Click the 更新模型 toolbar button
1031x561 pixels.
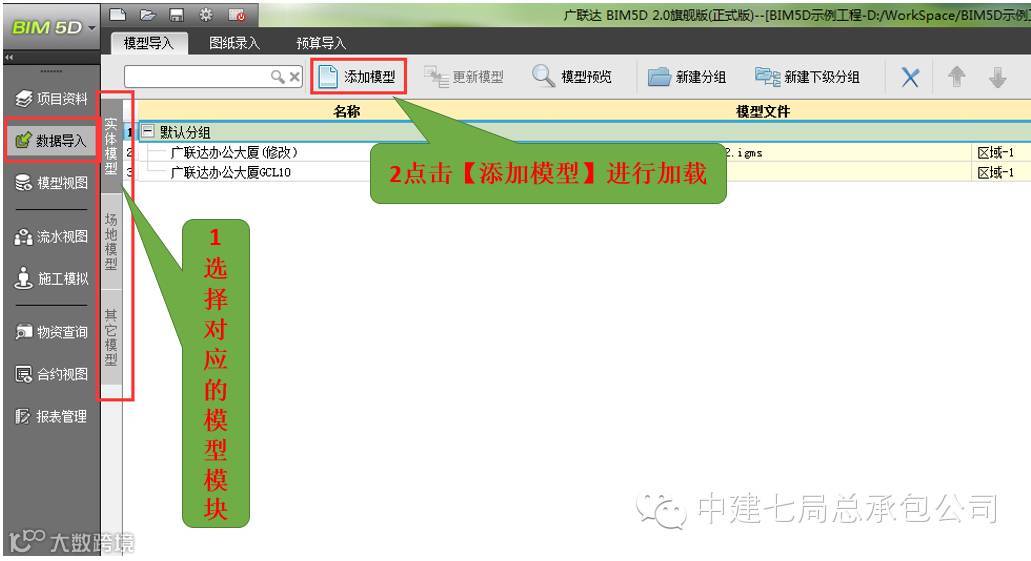[464, 77]
